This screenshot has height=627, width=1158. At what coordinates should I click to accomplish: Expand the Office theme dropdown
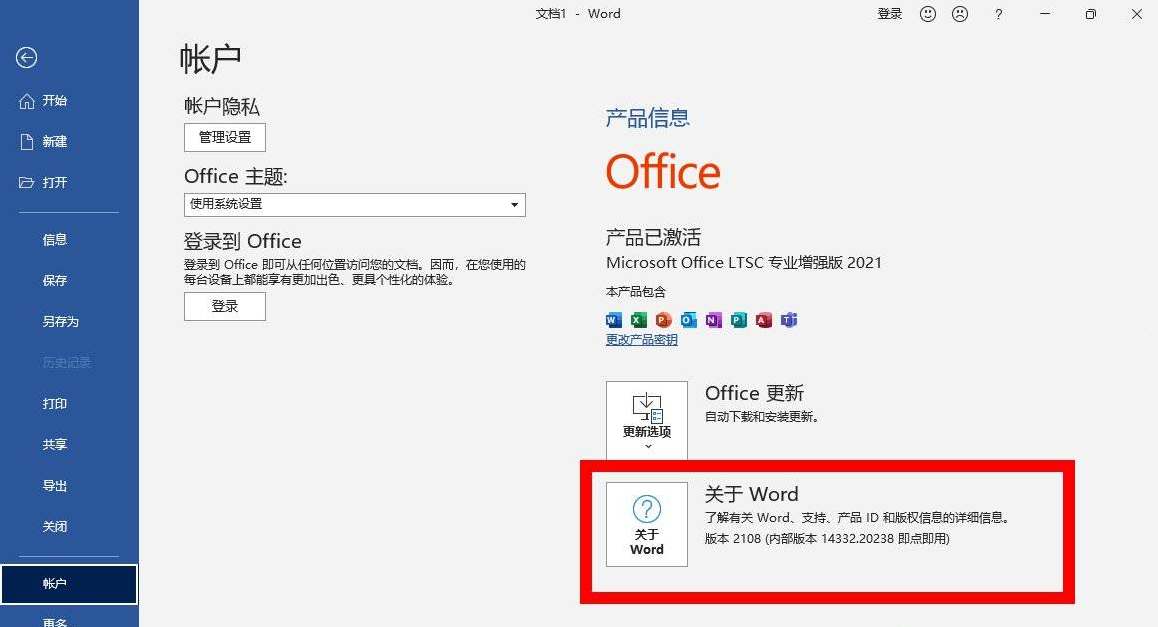(514, 204)
